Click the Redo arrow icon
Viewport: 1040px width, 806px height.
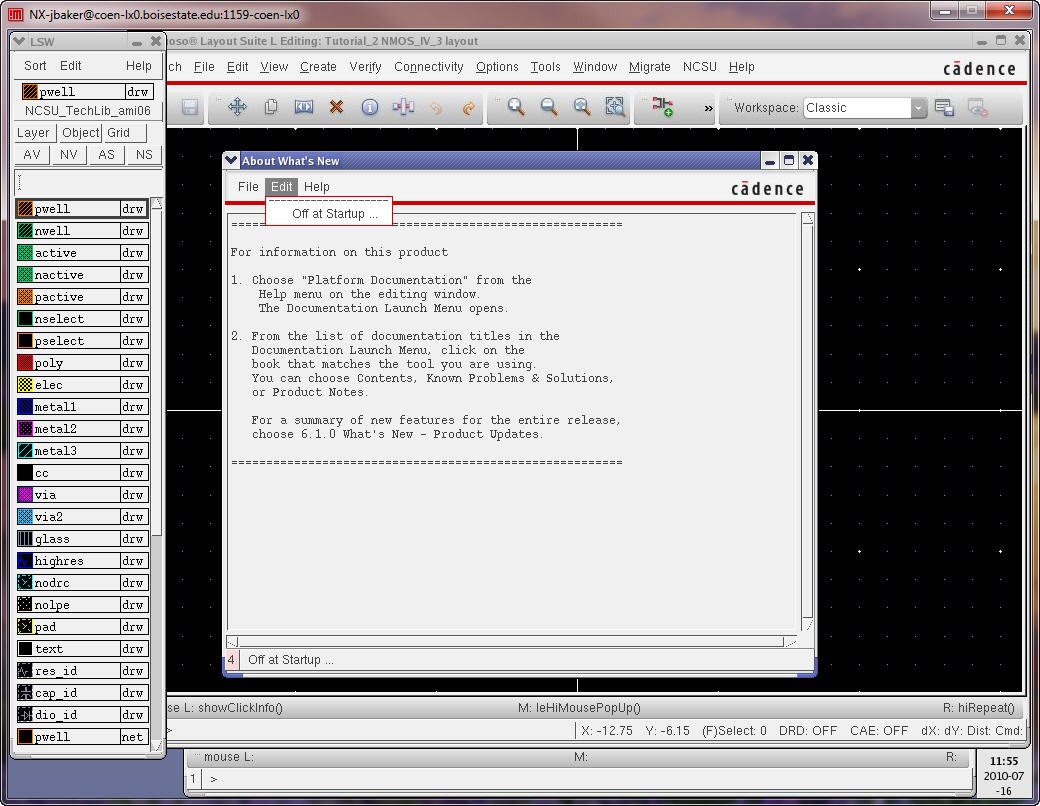[x=468, y=107]
